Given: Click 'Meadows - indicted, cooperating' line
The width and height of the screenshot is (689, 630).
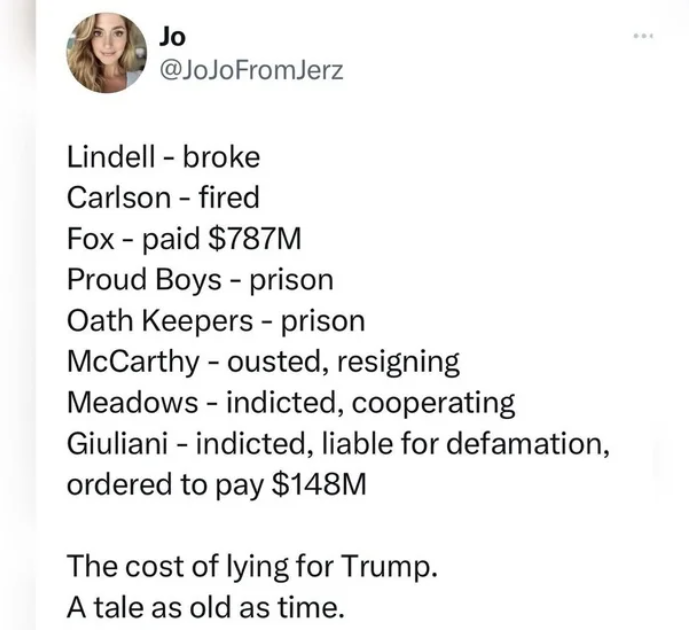Looking at the screenshot, I should tap(291, 402).
